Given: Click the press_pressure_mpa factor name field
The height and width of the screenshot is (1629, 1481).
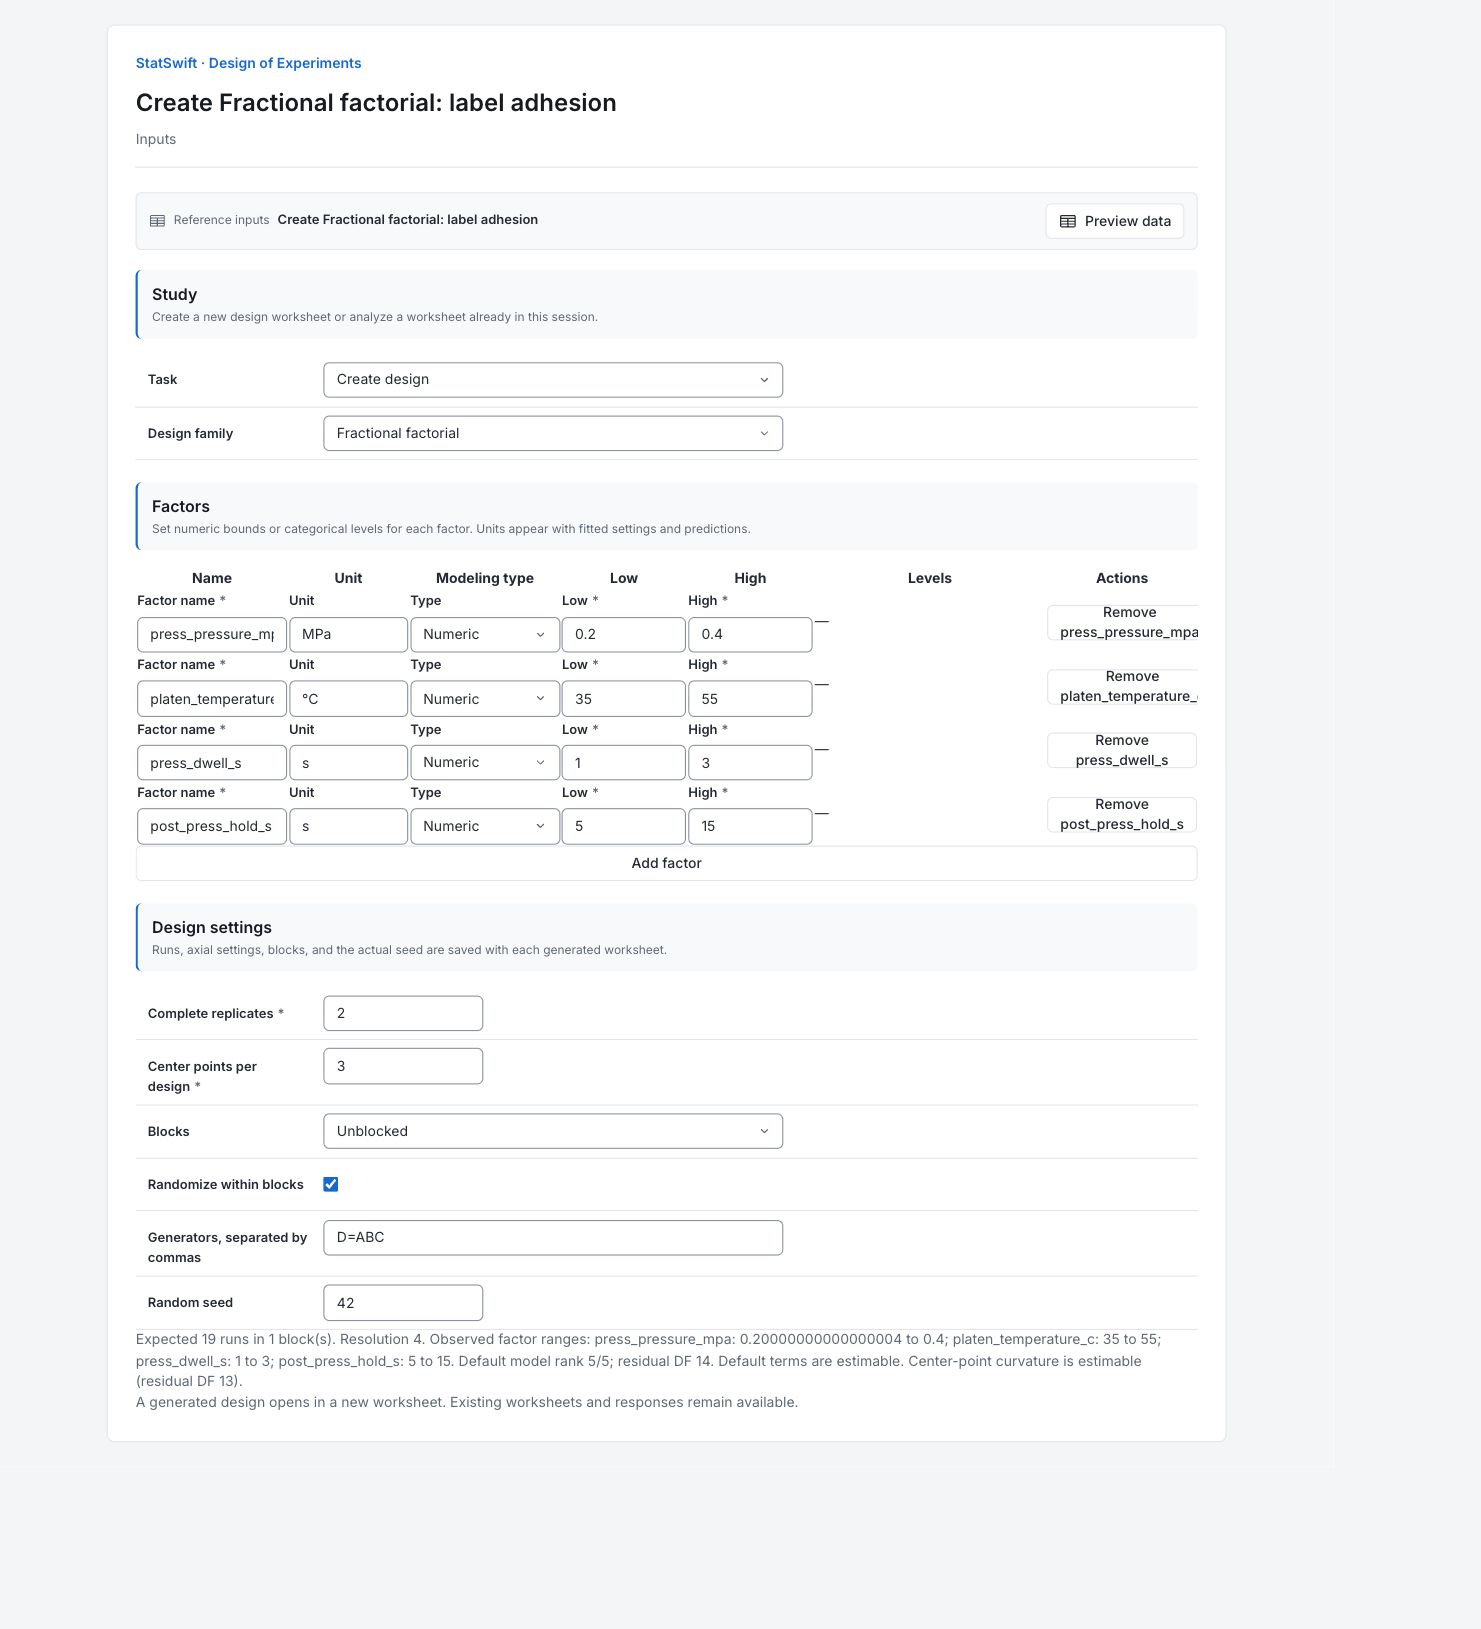Looking at the screenshot, I should click(x=212, y=635).
